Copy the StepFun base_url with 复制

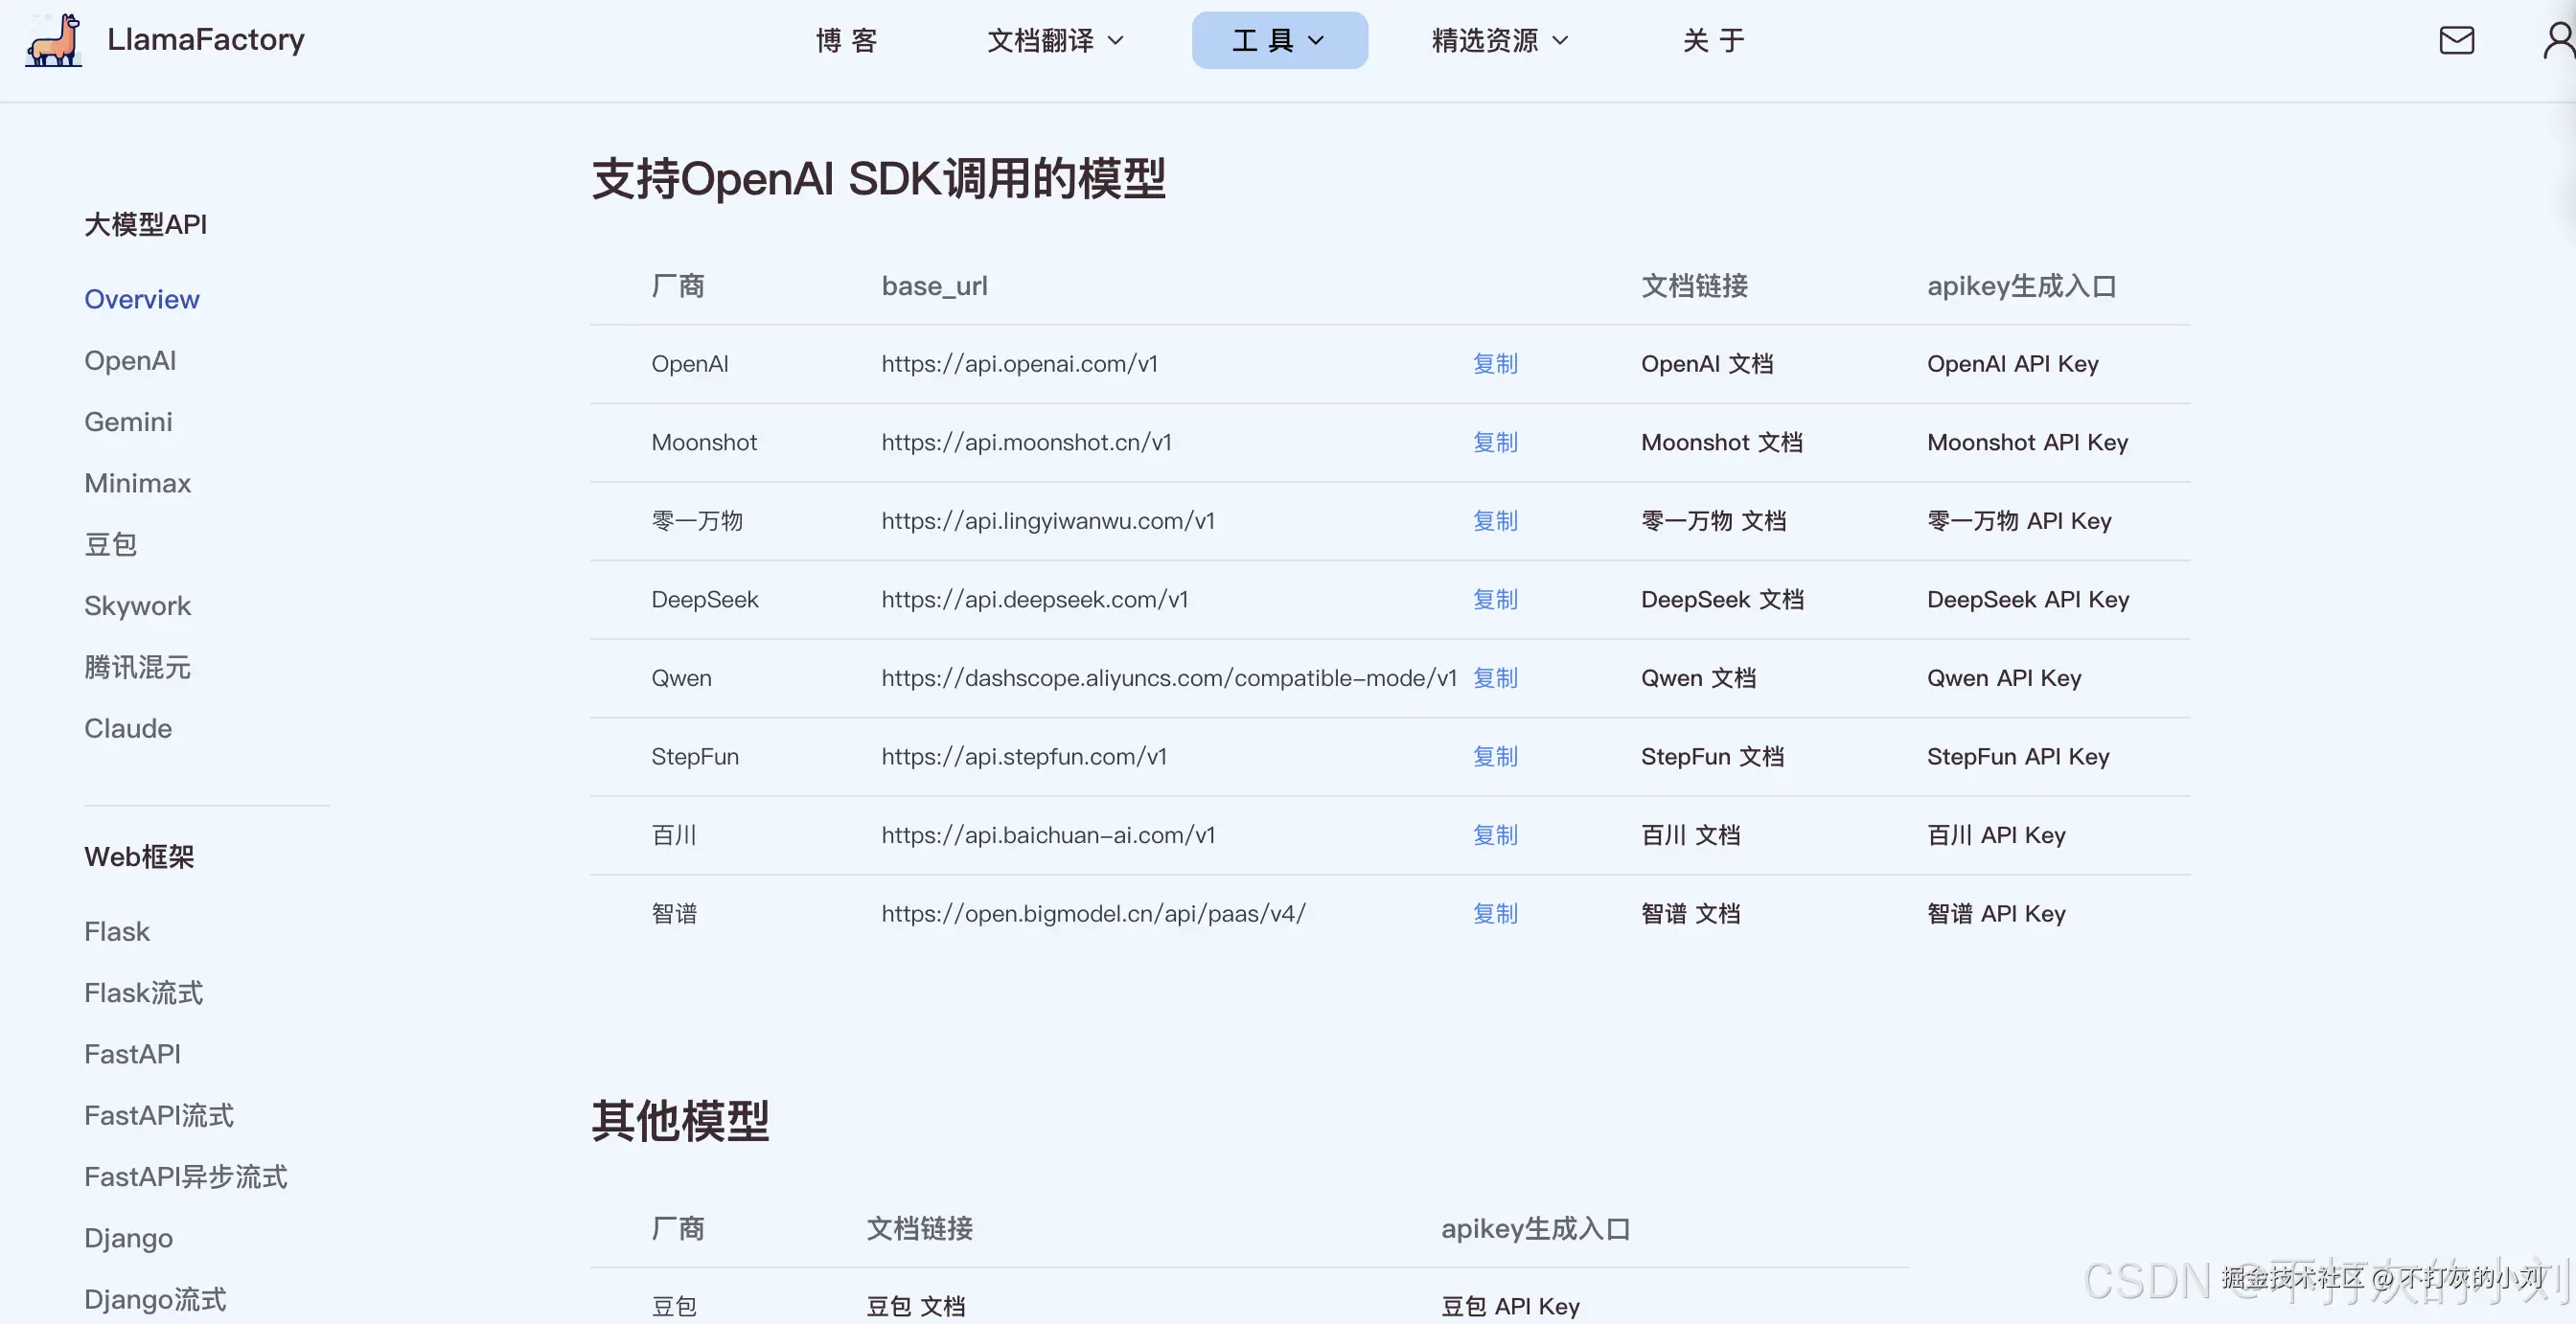(1495, 756)
